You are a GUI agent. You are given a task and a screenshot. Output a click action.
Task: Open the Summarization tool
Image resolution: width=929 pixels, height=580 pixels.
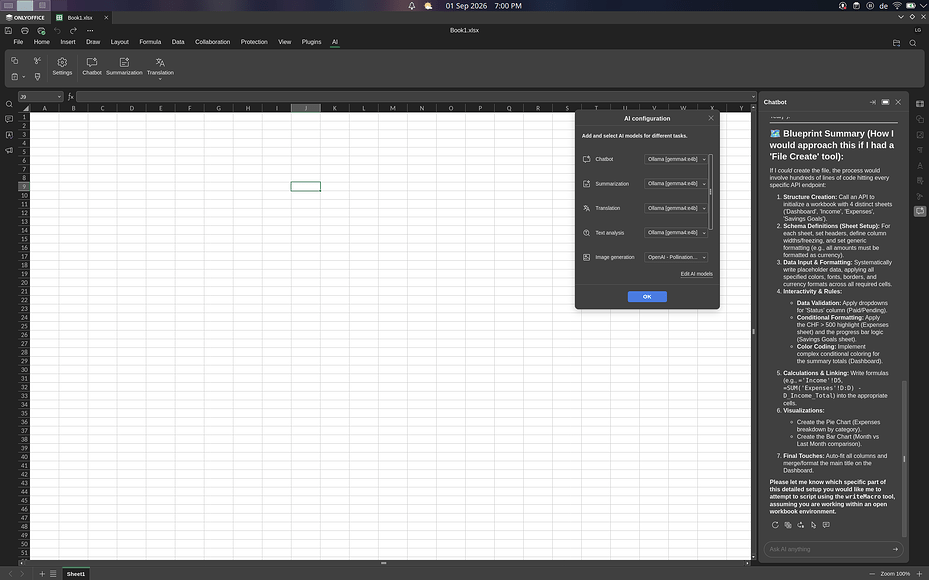124,66
